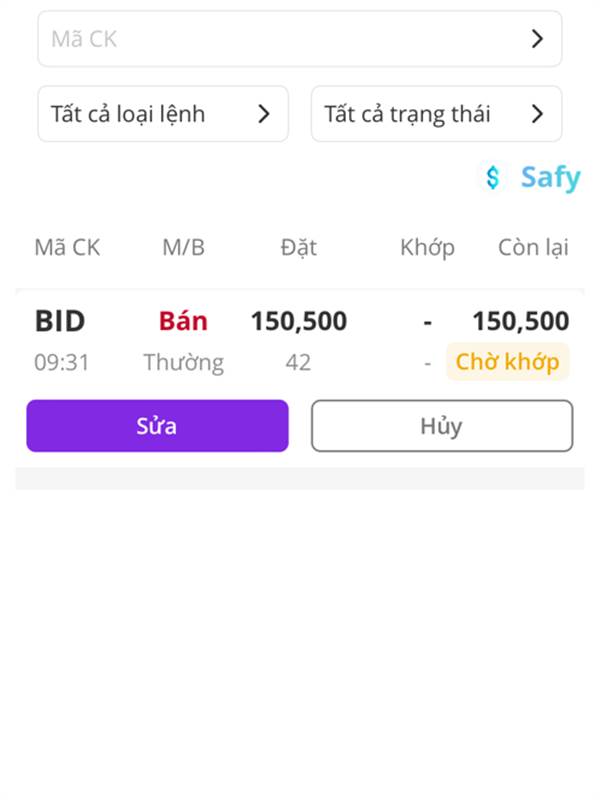Expand the Tất cả trạng thái filter

tap(436, 114)
